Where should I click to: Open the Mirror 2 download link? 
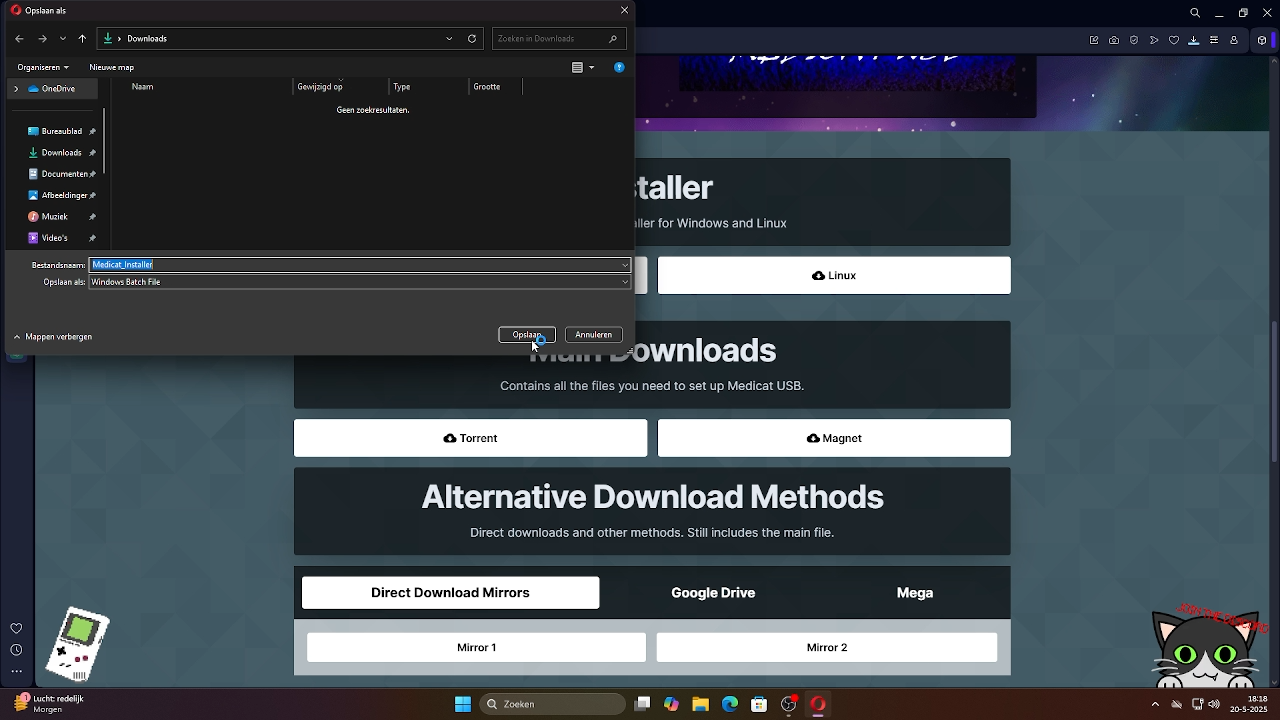pyautogui.click(x=827, y=647)
